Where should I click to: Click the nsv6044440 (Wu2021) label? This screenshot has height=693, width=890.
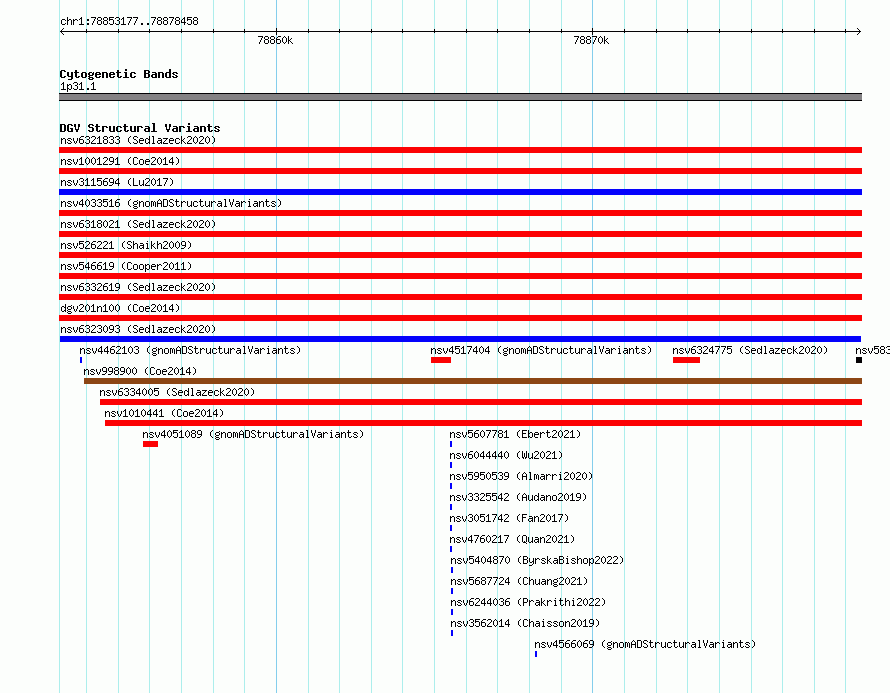tap(506, 455)
